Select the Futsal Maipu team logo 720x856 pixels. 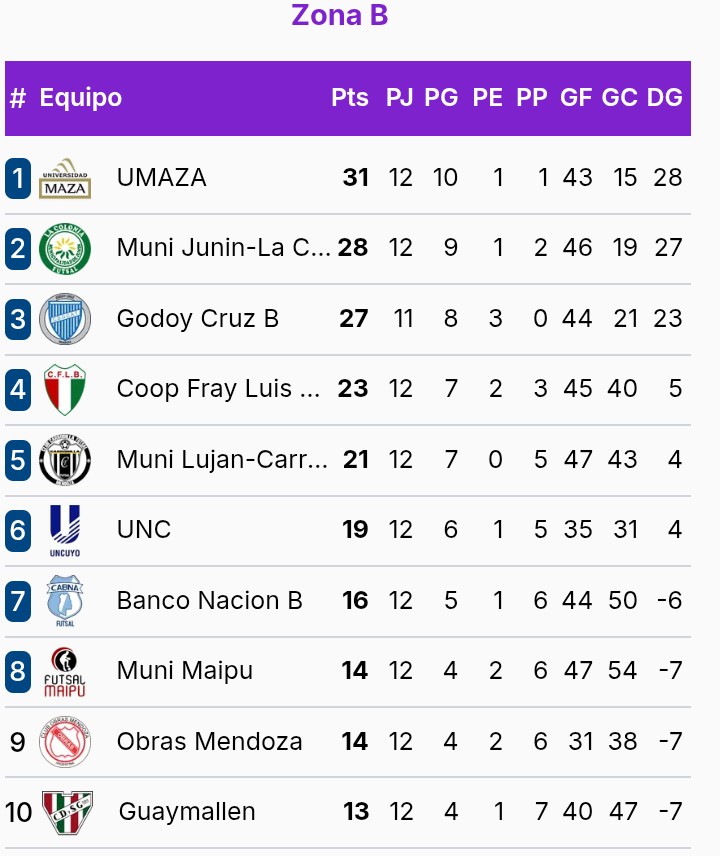tap(65, 671)
